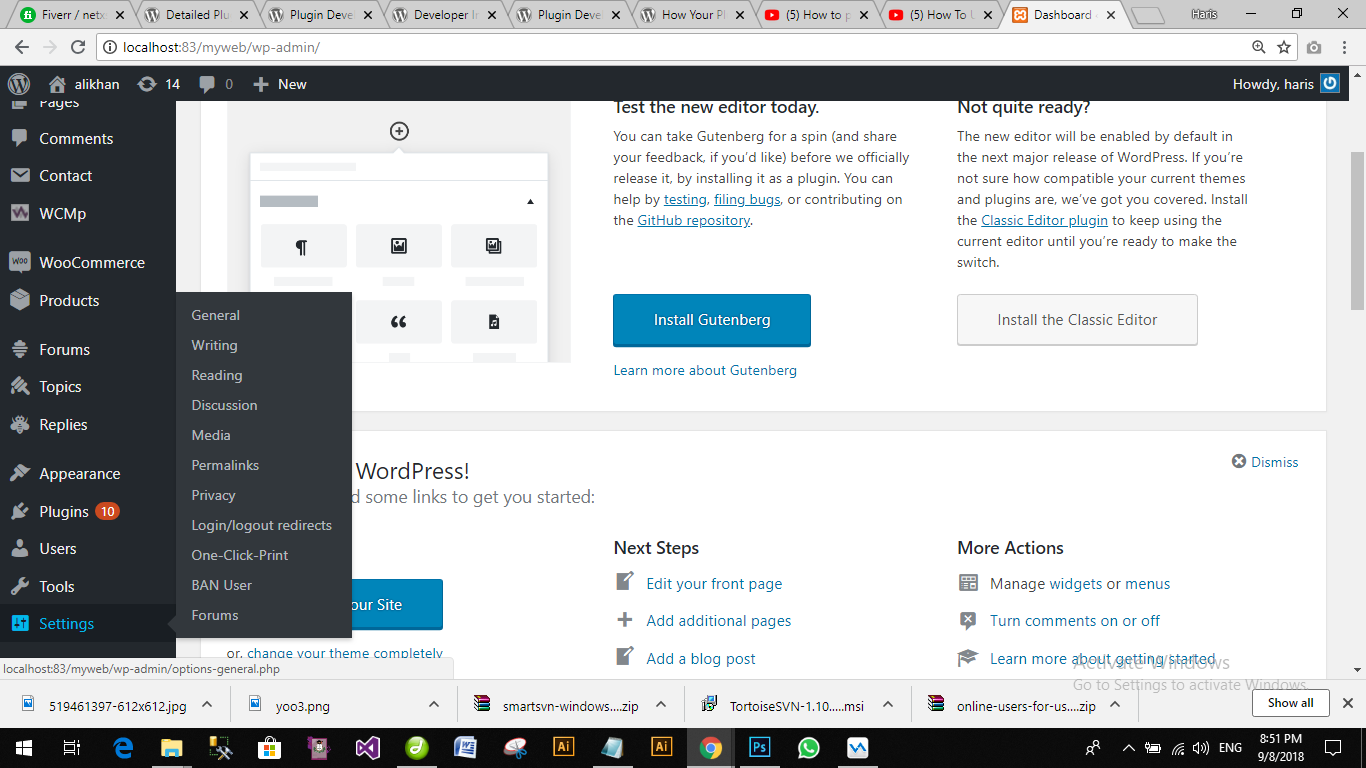Open the dropdown arrow beside yoo3.png download

click(x=433, y=704)
